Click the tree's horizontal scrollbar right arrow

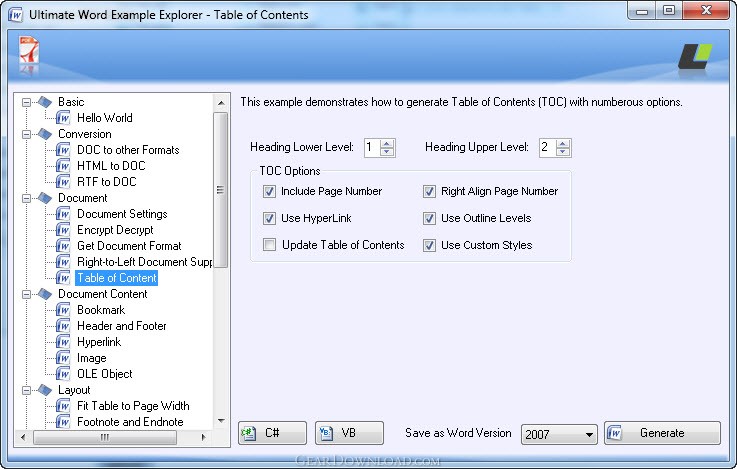pyautogui.click(x=203, y=437)
